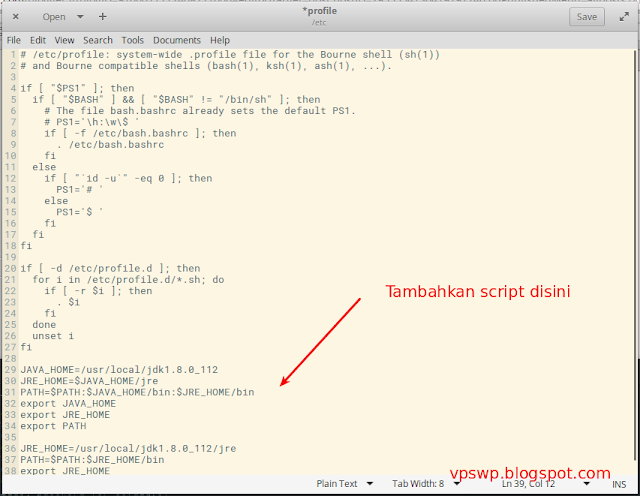Image resolution: width=640 pixels, height=496 pixels.
Task: Expand the Tab Width: 8 dropdown
Action: click(426, 484)
